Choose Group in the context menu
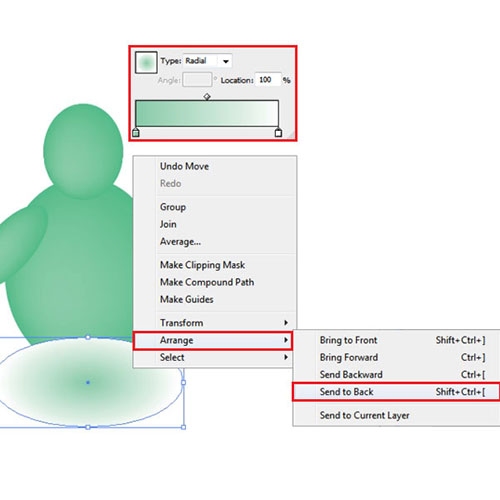This screenshot has width=500, height=500. (x=173, y=207)
